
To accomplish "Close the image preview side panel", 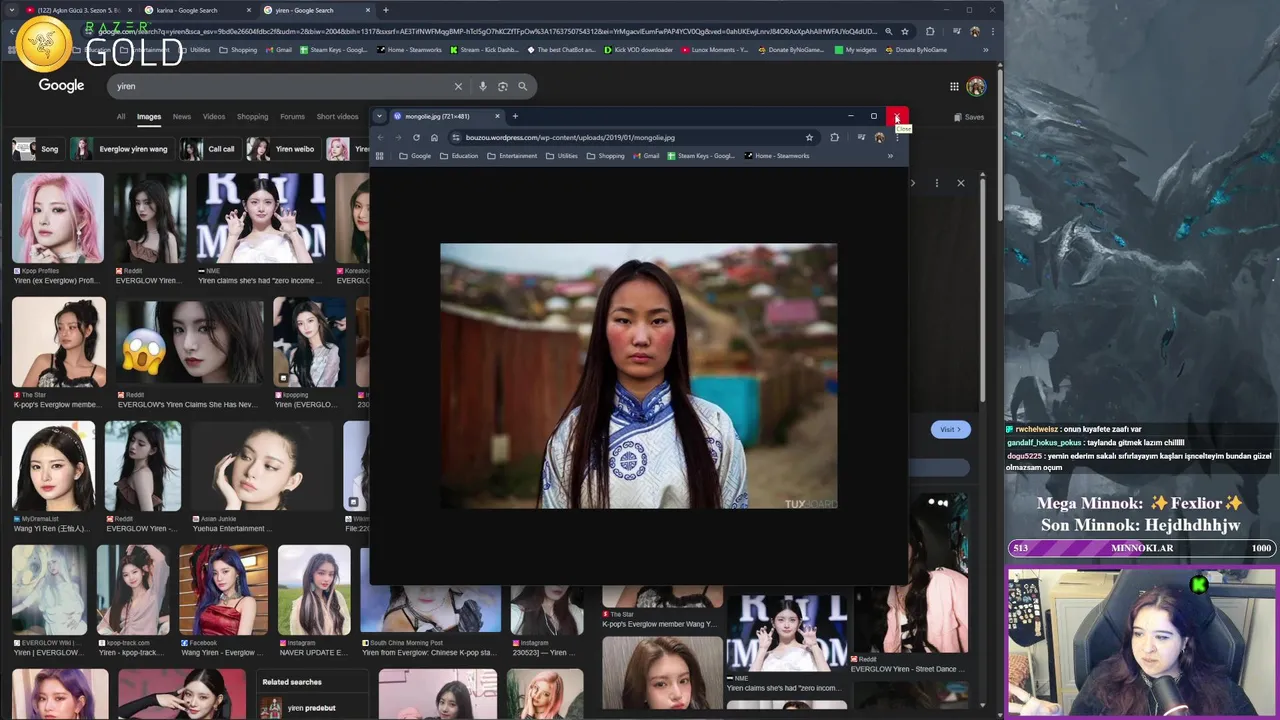I will coord(961,183).
